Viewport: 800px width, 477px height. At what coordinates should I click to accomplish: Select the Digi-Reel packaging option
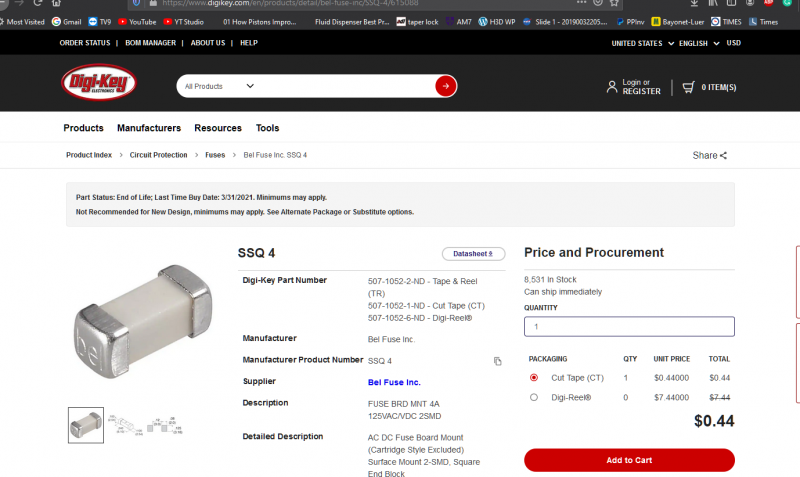pyautogui.click(x=534, y=397)
